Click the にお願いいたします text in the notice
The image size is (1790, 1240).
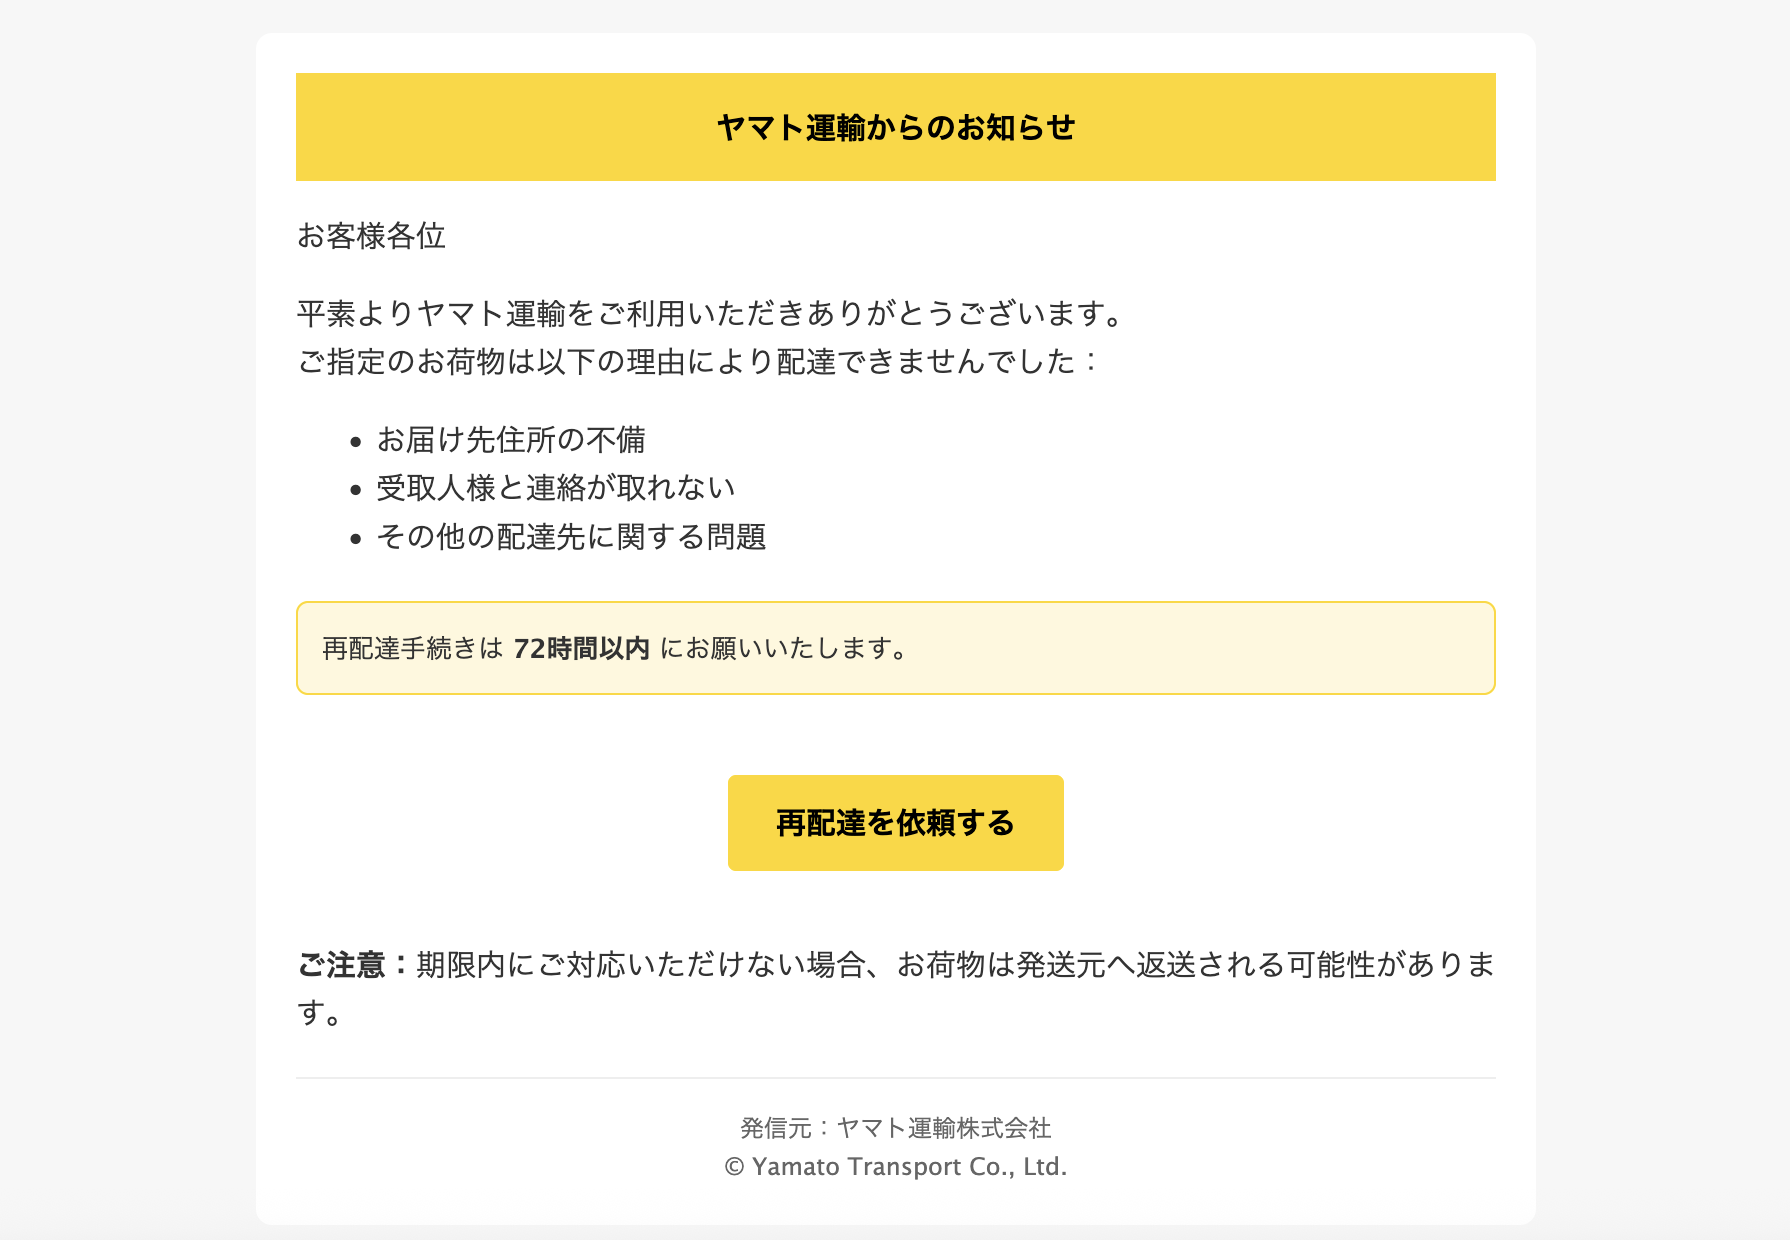784,649
